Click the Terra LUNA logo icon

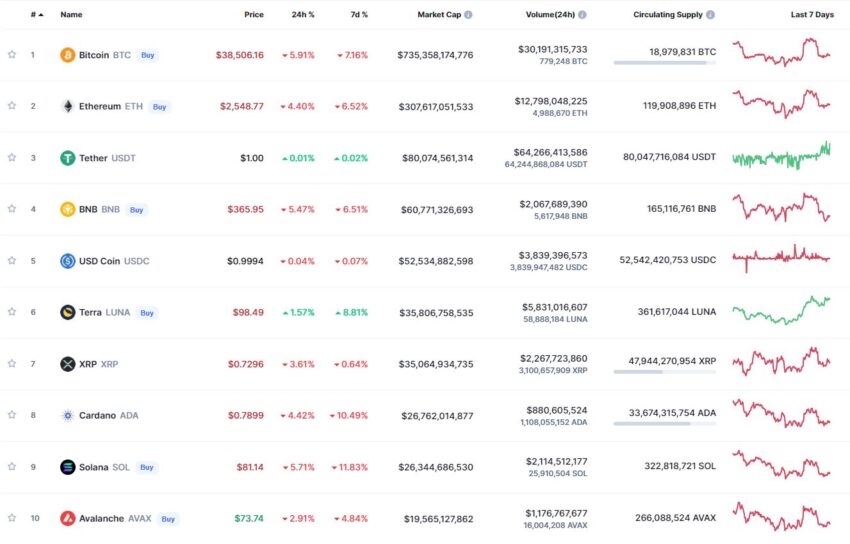[x=68, y=312]
